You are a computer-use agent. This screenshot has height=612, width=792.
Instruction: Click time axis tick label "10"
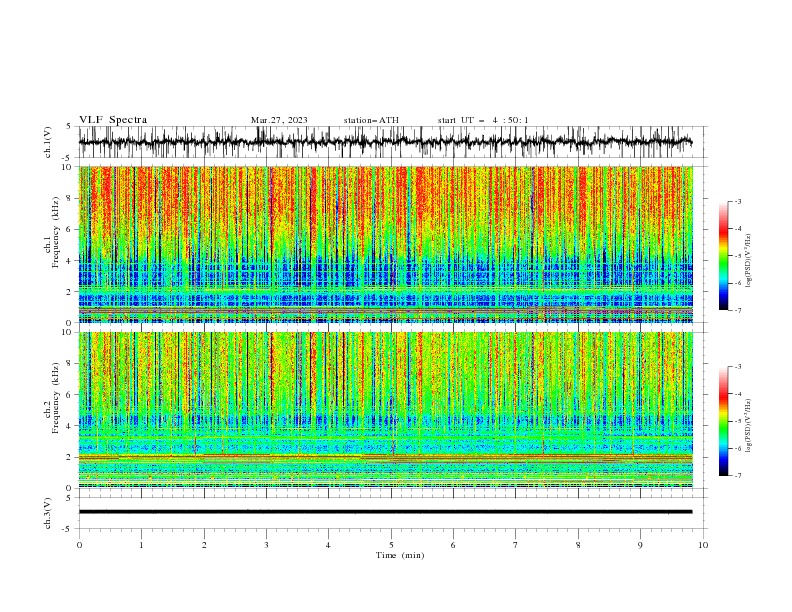703,545
